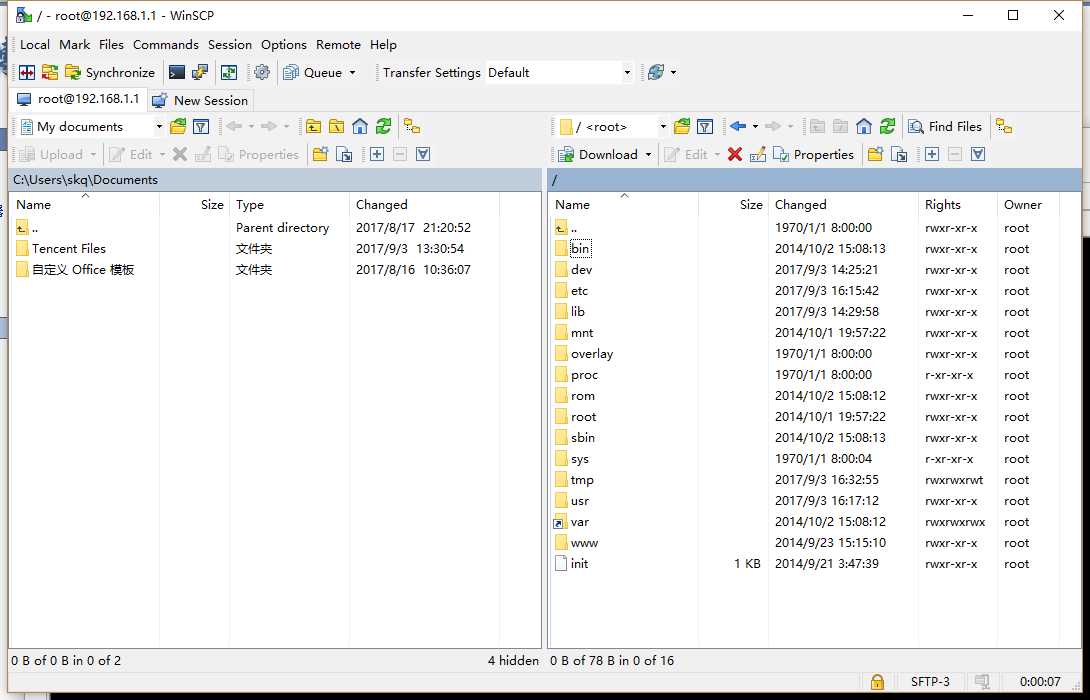
Task: Click local panel select files plus icon
Action: pos(377,154)
